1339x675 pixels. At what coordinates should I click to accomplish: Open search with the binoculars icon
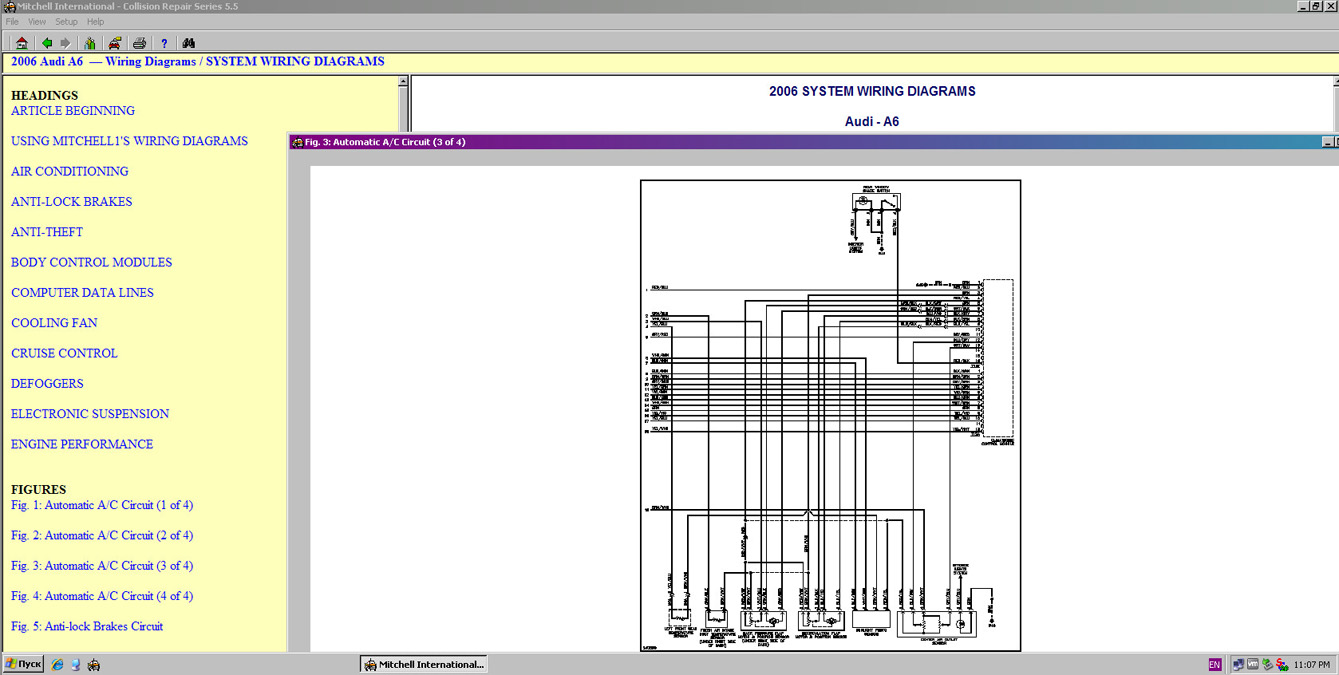click(x=189, y=43)
